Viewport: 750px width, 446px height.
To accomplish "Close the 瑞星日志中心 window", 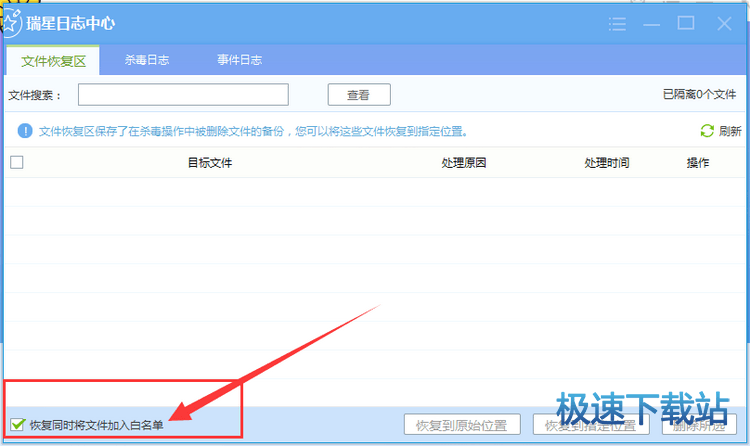I will (724, 23).
